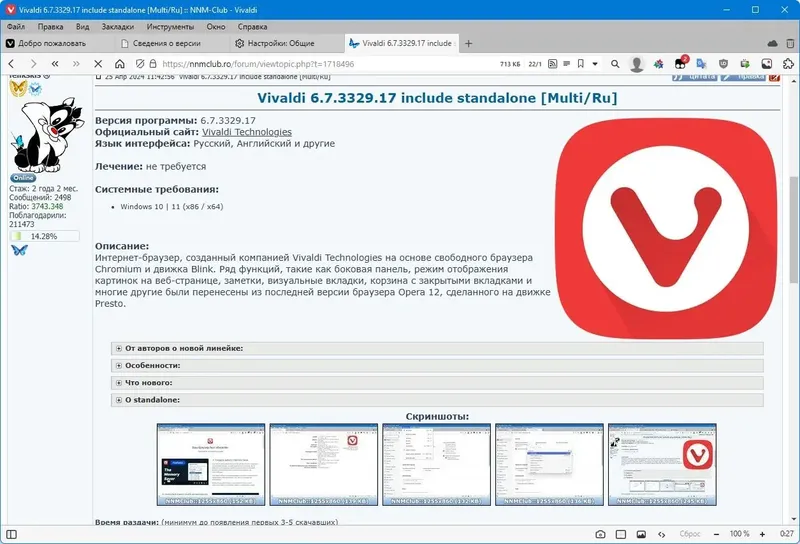The width and height of the screenshot is (800, 544).
Task: Open the Вид menu
Action: (x=82, y=27)
